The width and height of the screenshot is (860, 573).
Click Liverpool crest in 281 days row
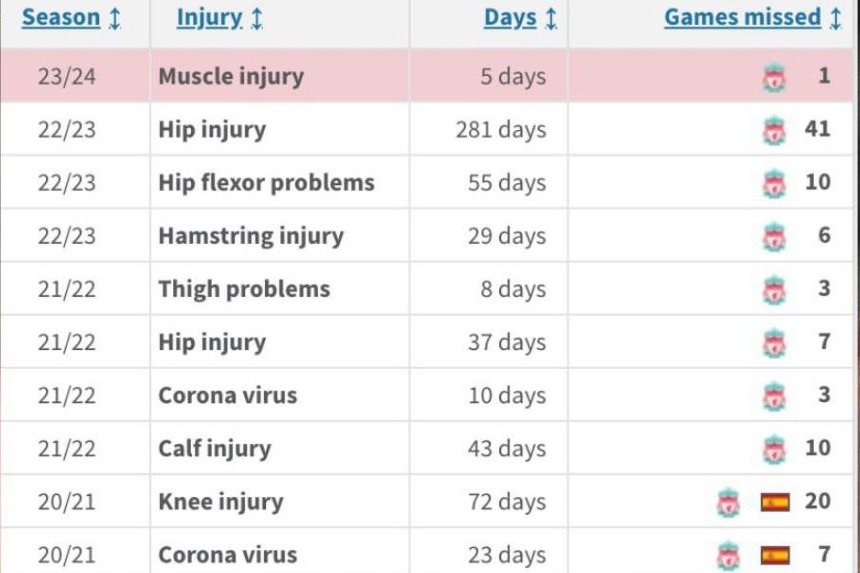[x=774, y=131]
